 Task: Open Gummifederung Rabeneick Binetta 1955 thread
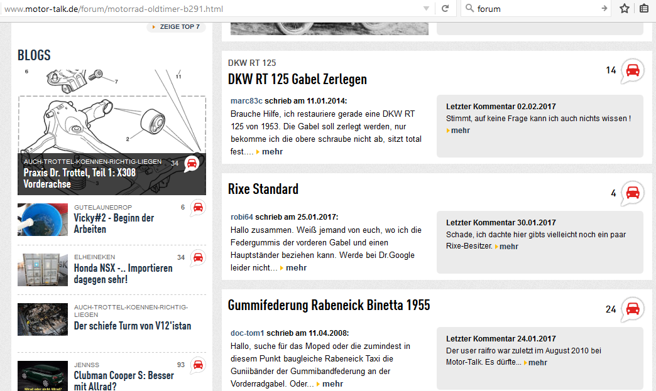click(x=329, y=305)
